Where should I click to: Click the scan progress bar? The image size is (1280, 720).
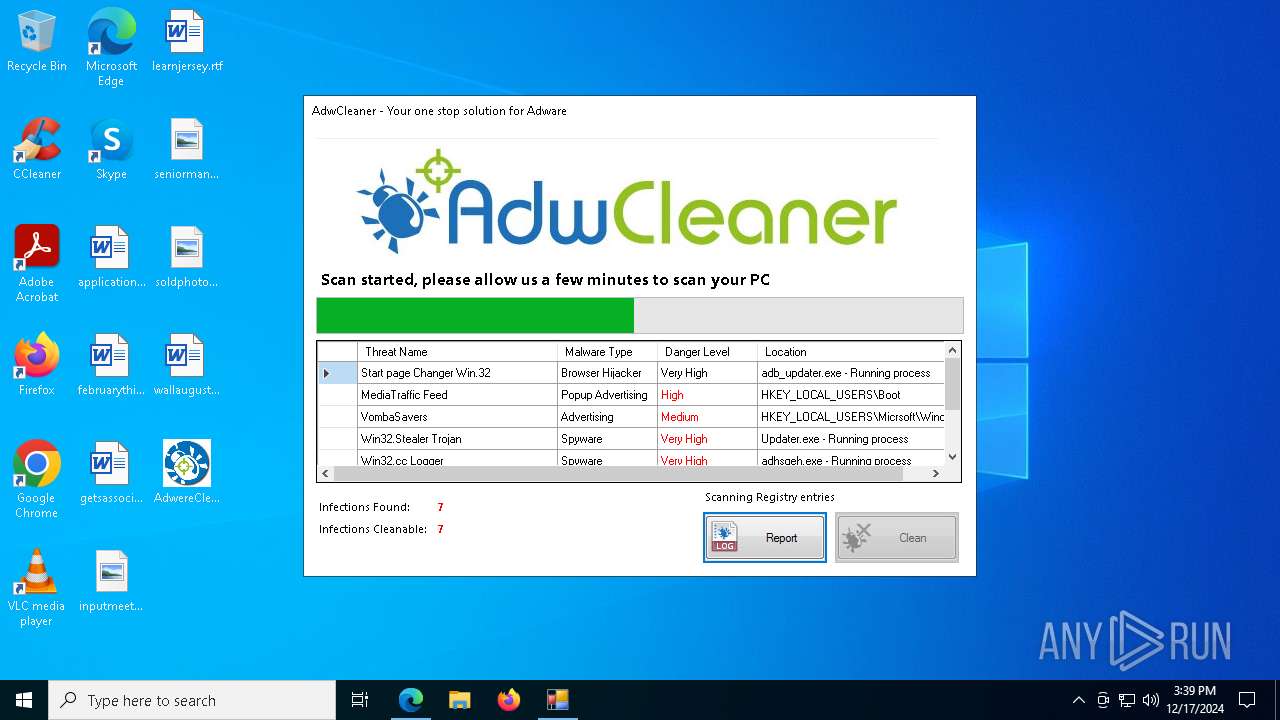(x=640, y=315)
